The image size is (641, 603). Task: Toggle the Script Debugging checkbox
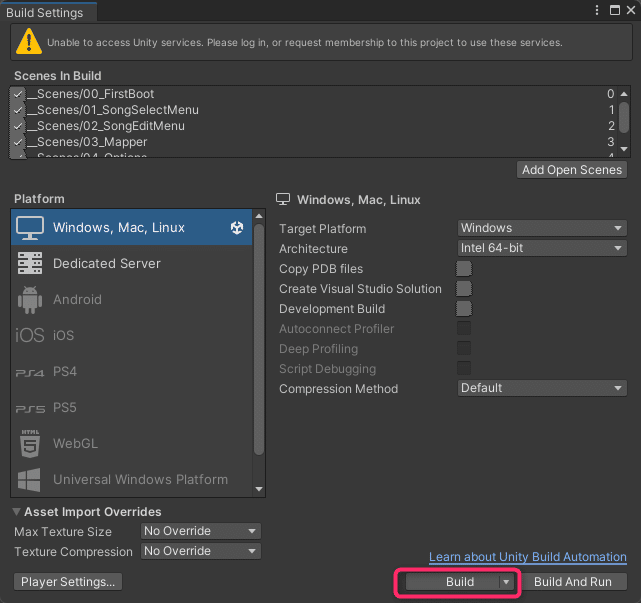464,368
